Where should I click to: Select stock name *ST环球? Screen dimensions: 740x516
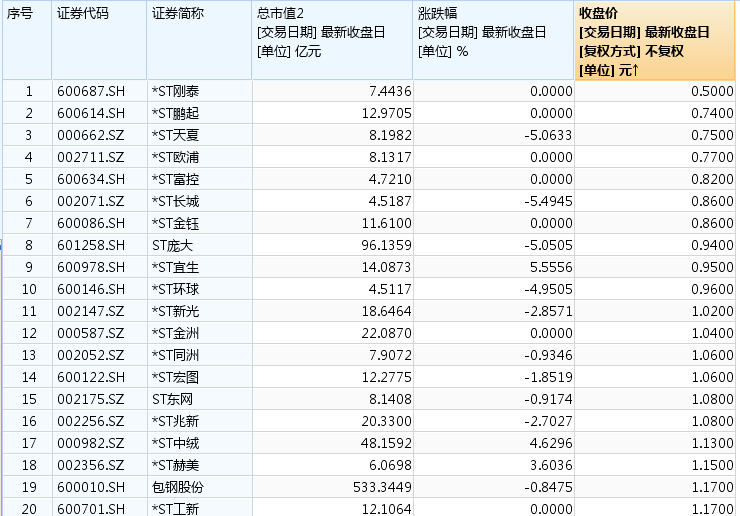176,289
